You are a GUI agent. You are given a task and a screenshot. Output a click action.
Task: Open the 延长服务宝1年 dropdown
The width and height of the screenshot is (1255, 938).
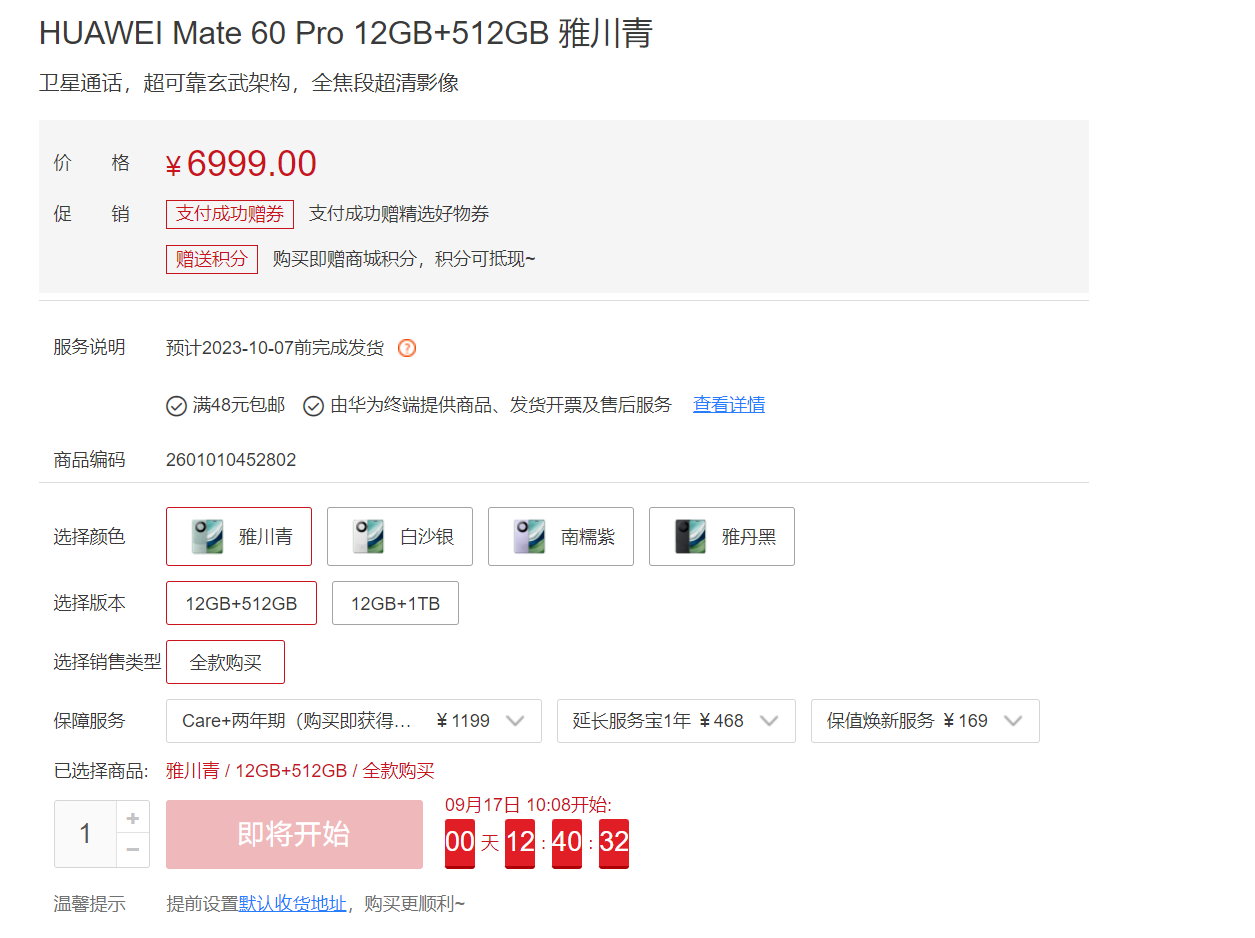(676, 721)
